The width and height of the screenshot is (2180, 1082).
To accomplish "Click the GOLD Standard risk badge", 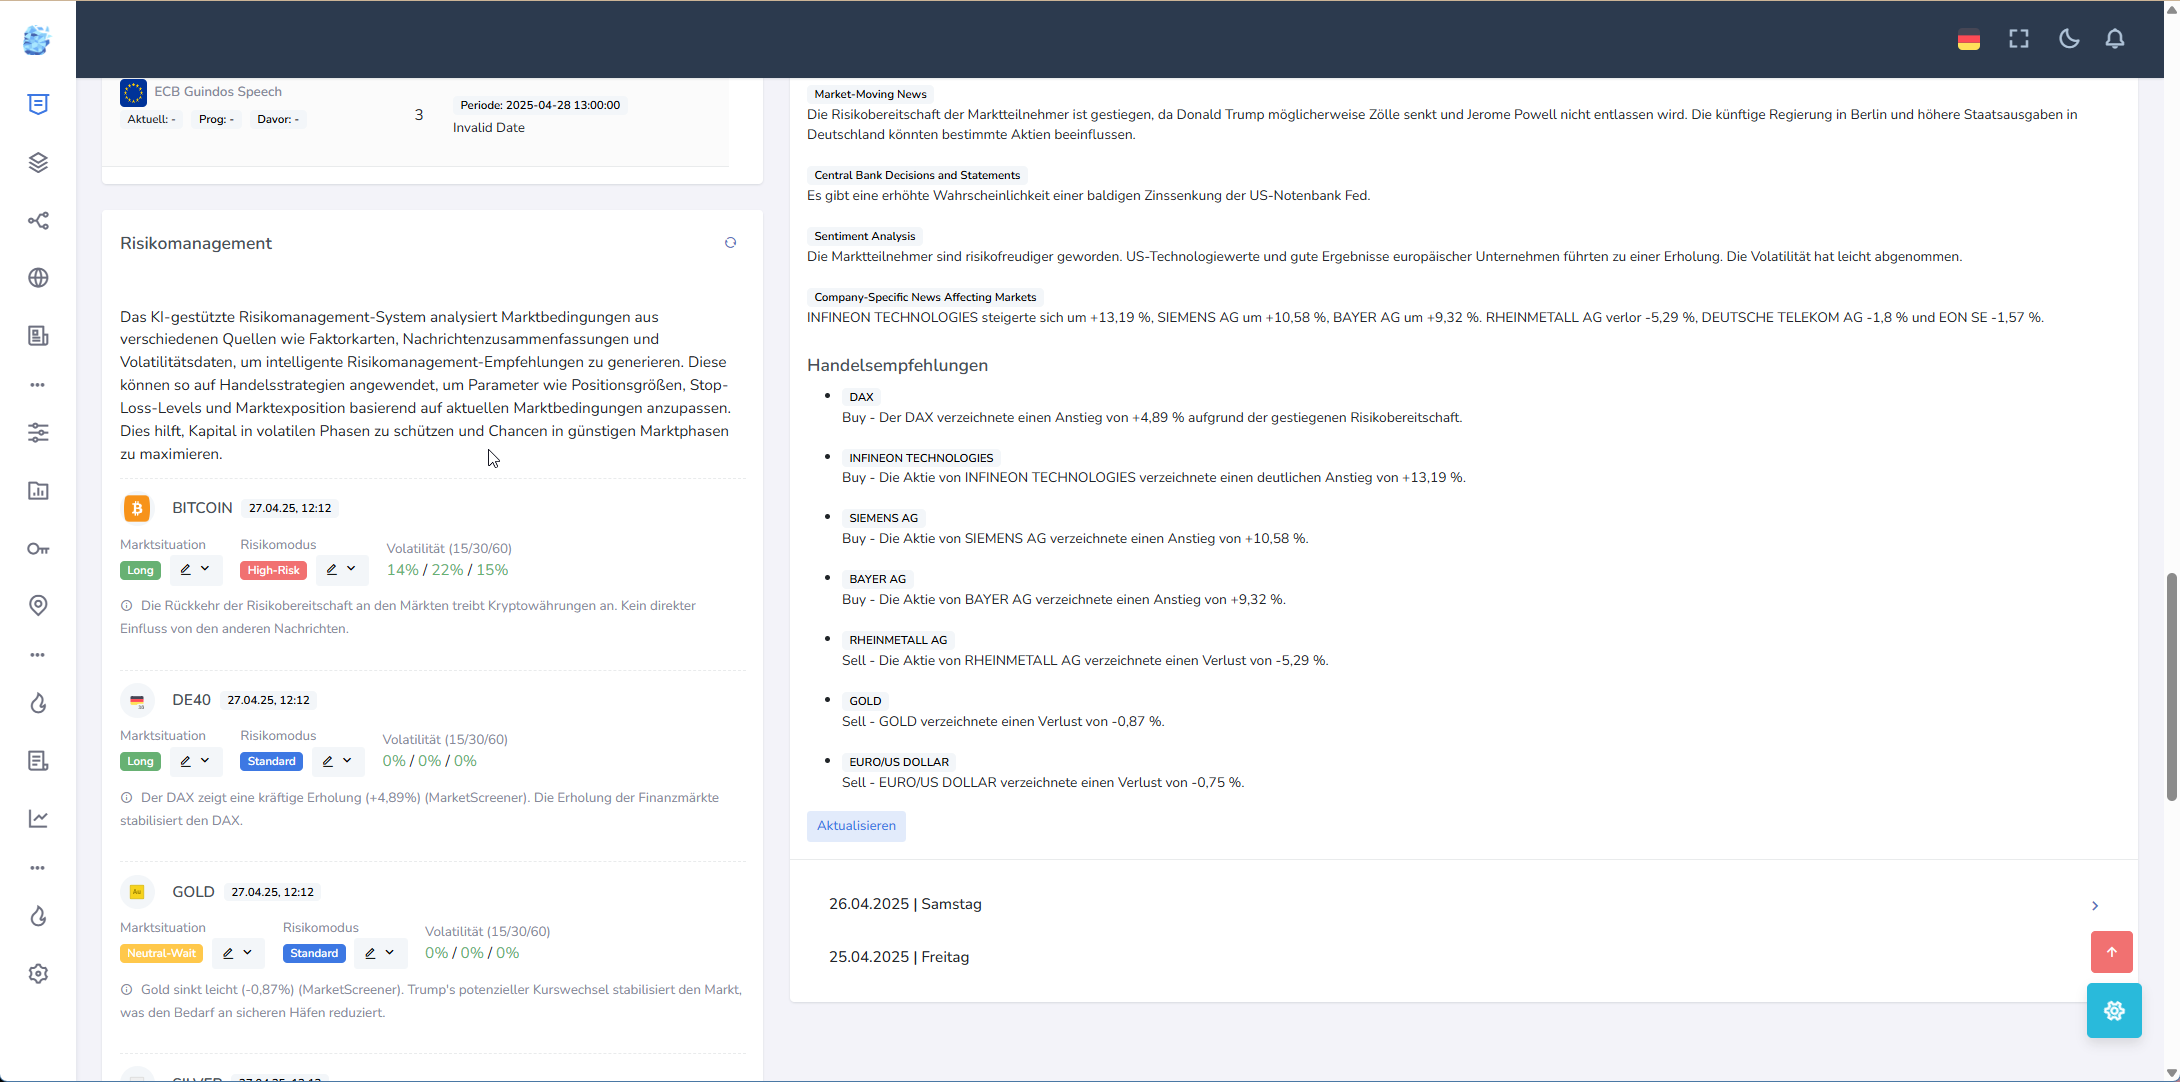I will tap(314, 953).
